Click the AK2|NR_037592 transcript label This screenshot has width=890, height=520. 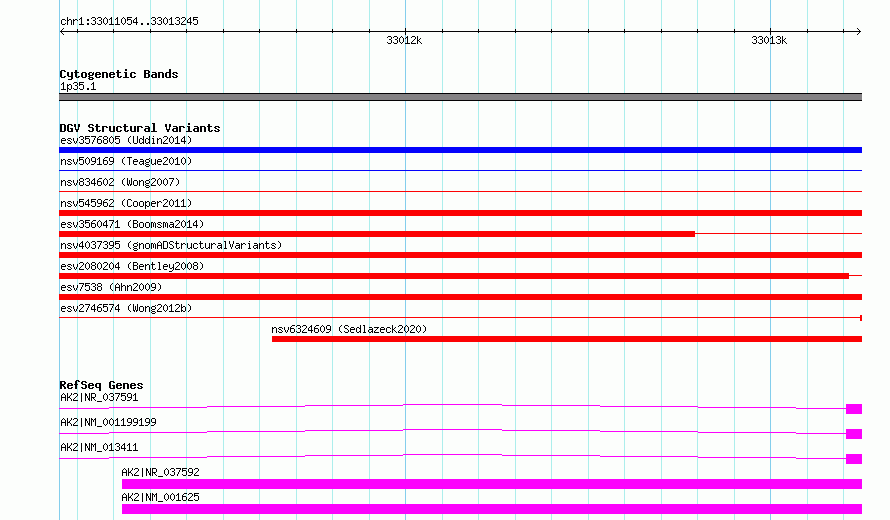tap(160, 472)
